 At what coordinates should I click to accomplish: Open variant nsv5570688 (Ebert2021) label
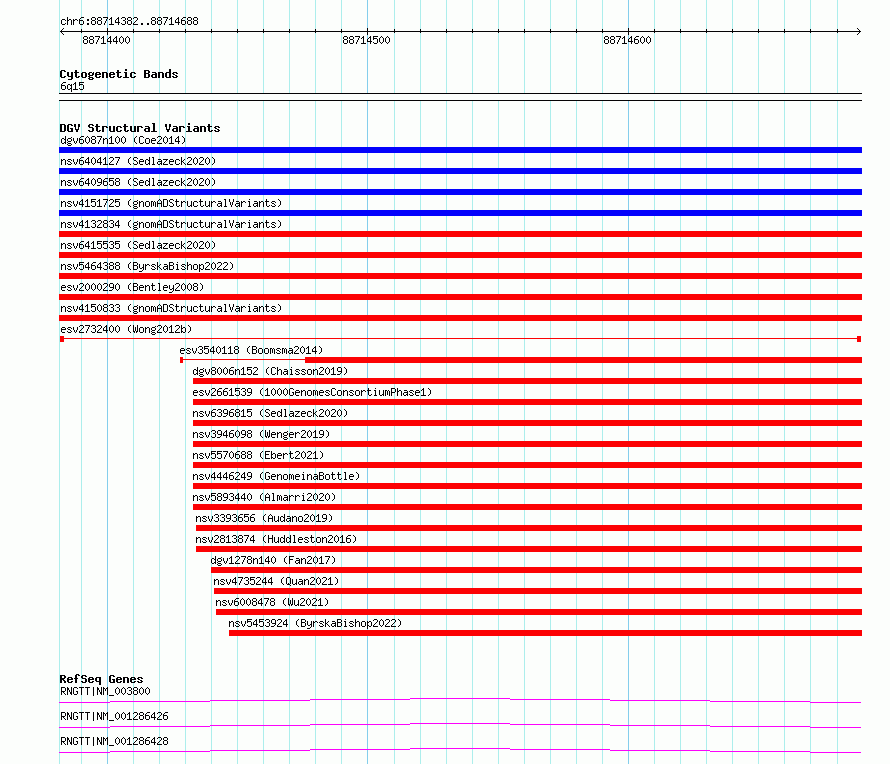pyautogui.click(x=258, y=455)
